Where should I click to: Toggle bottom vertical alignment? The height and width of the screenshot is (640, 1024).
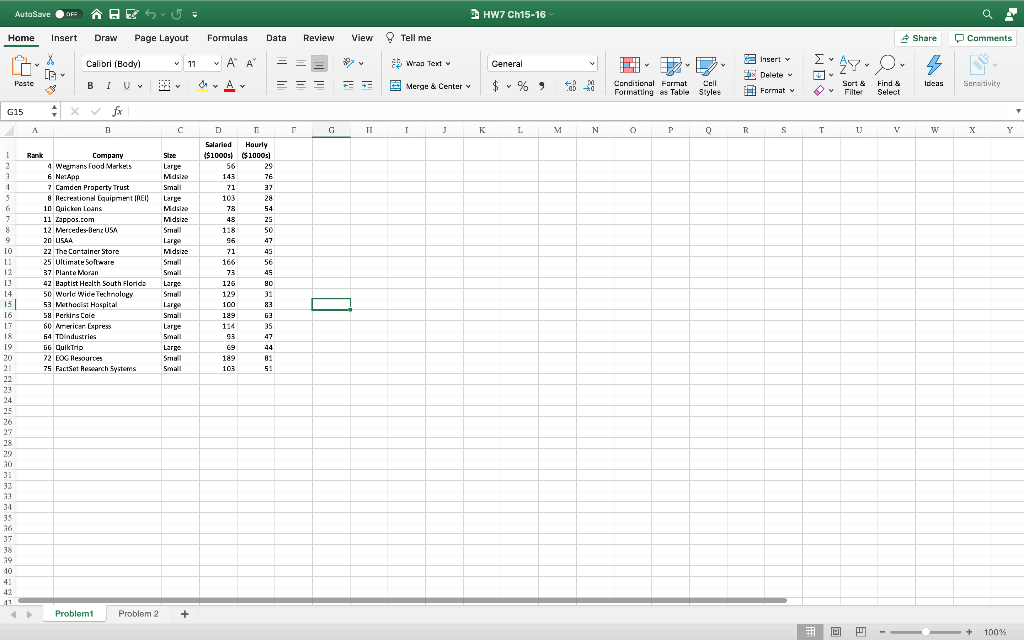tap(319, 63)
